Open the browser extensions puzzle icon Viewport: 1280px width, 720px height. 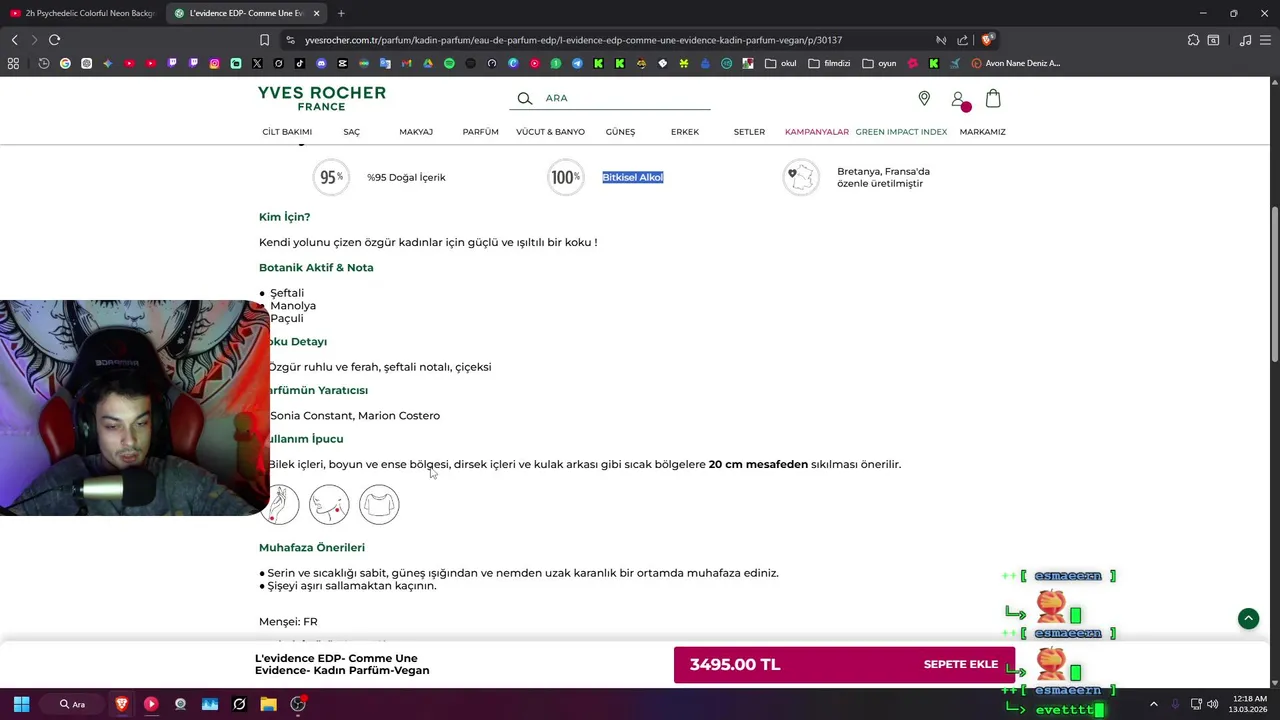tap(1193, 40)
